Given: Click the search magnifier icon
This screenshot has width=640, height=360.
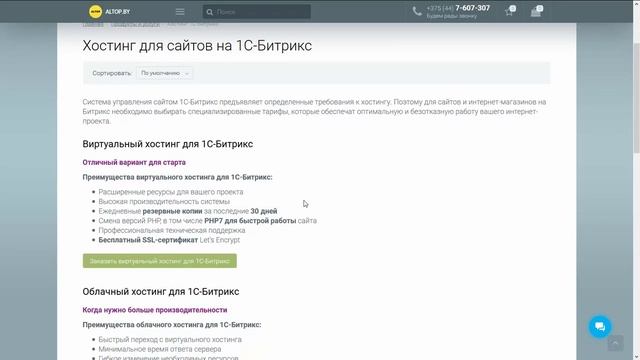Looking at the screenshot, I should [209, 12].
